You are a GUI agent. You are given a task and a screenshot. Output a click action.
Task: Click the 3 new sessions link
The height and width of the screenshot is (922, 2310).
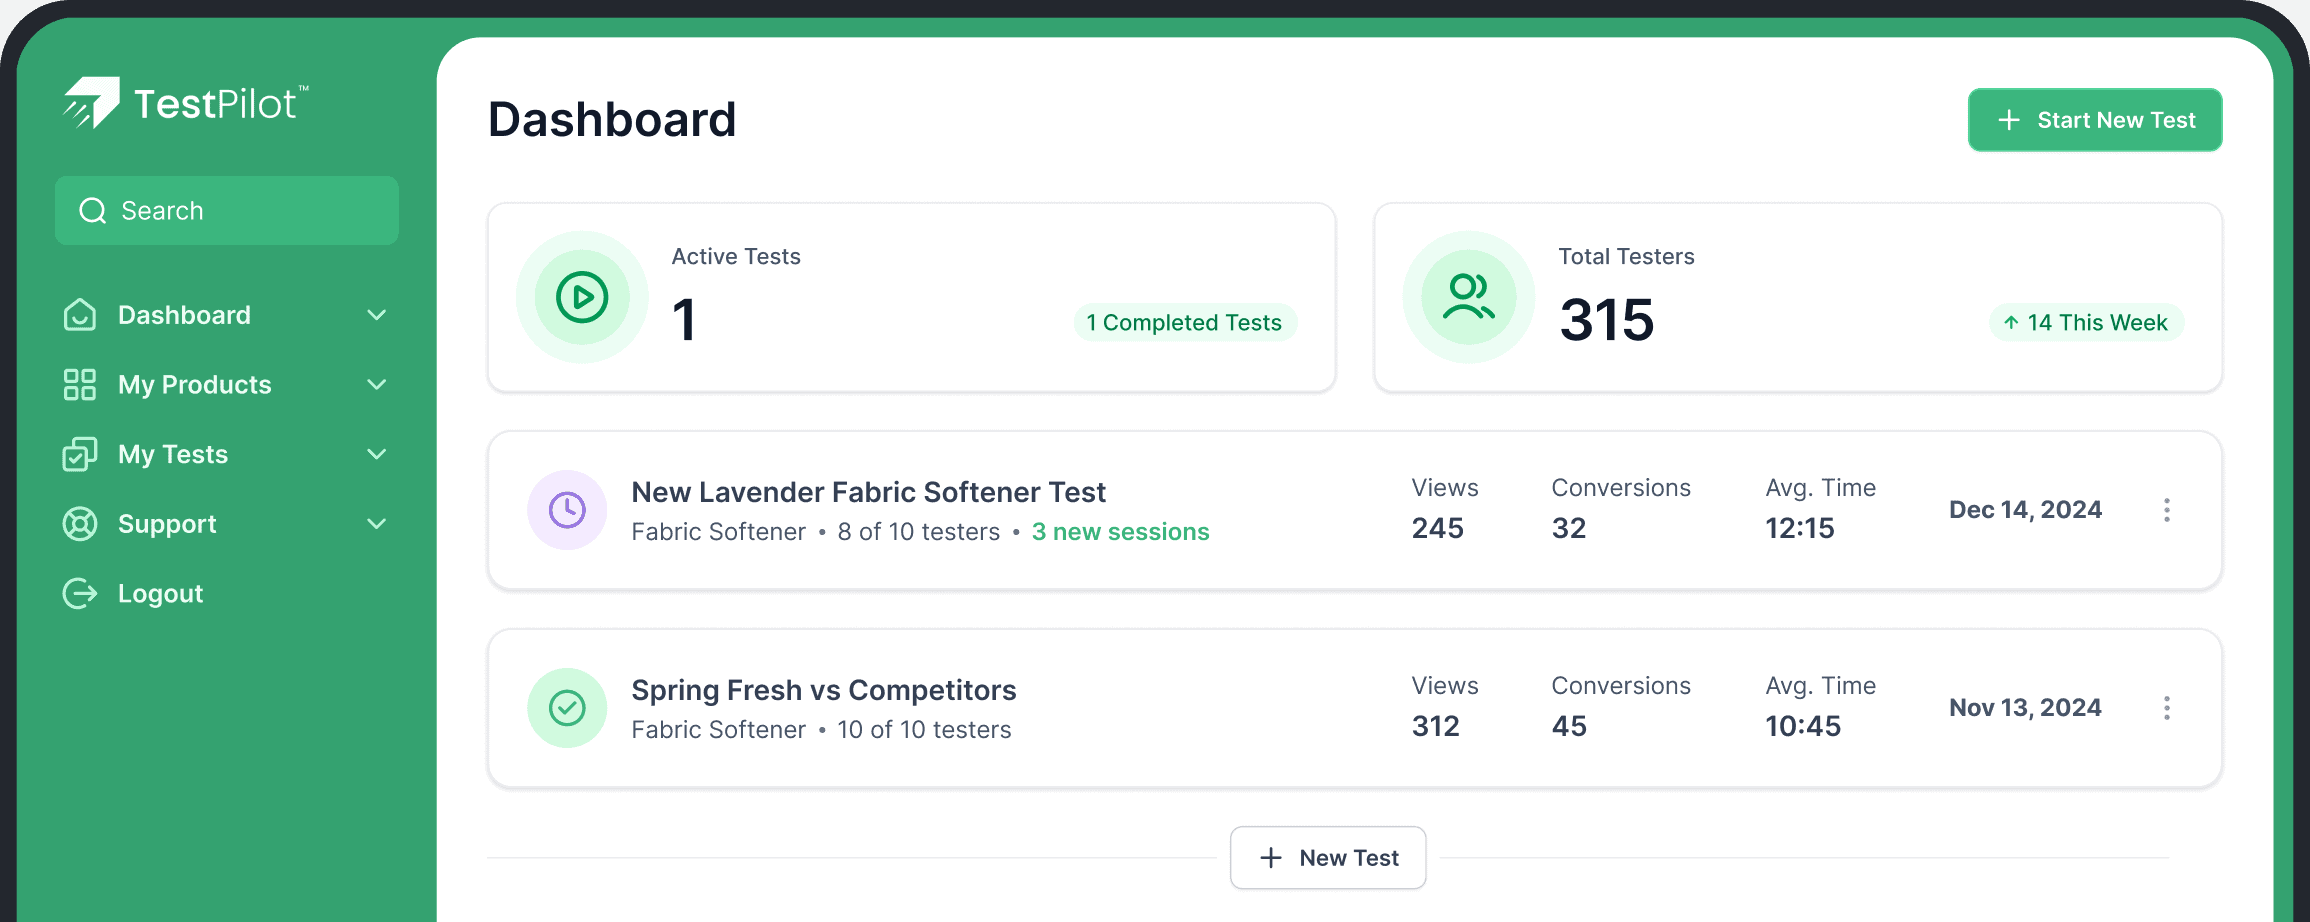point(1121,531)
